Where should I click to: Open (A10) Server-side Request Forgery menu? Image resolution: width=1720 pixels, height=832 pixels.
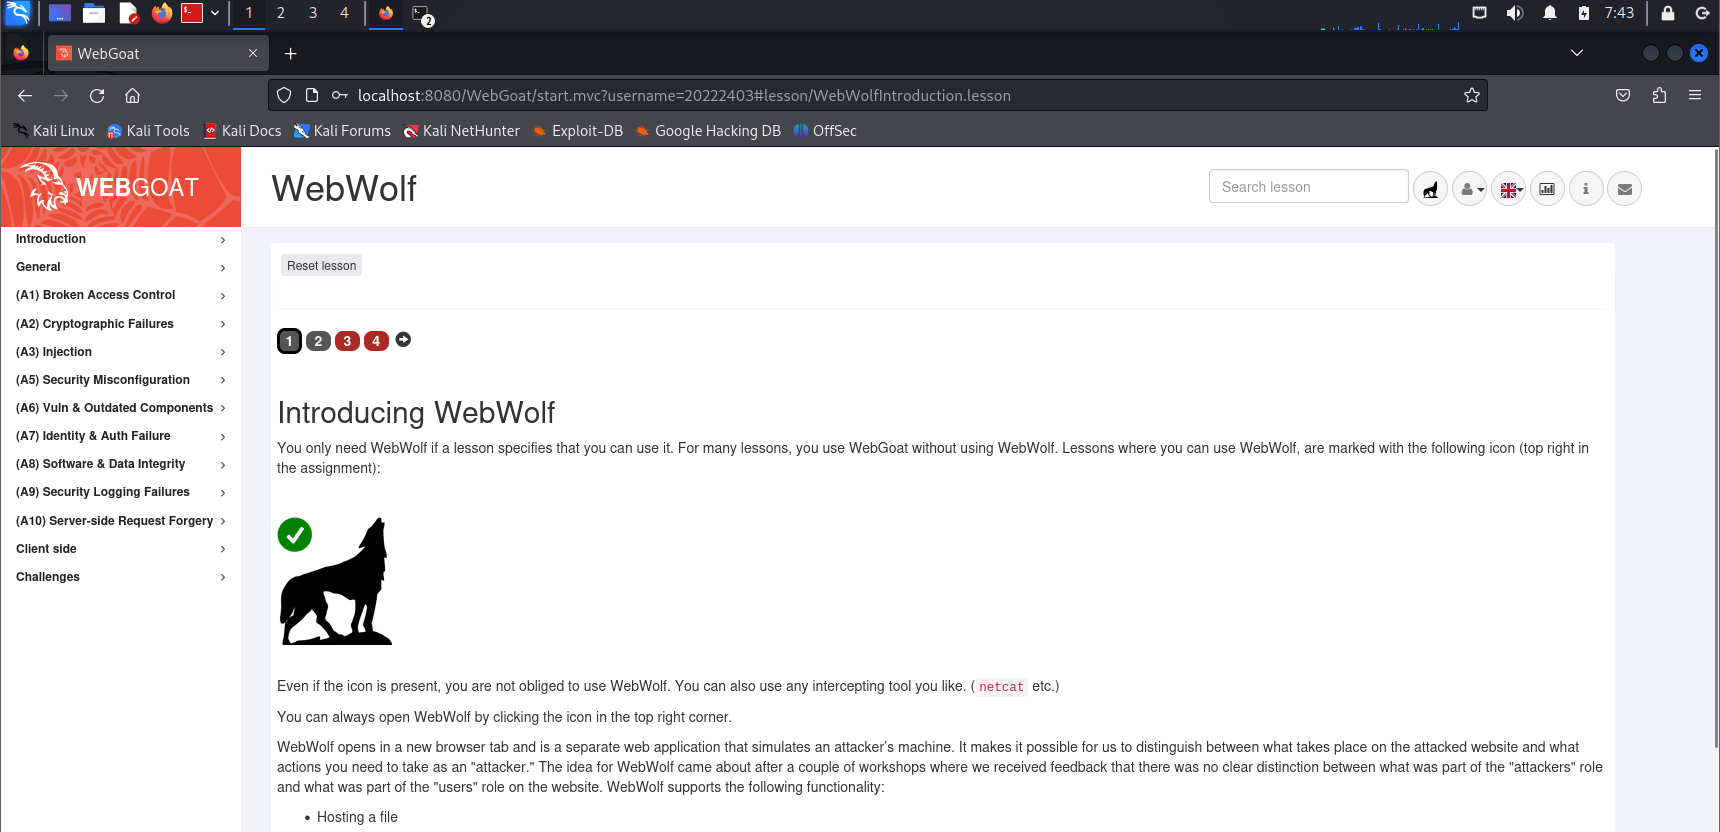pyautogui.click(x=121, y=521)
